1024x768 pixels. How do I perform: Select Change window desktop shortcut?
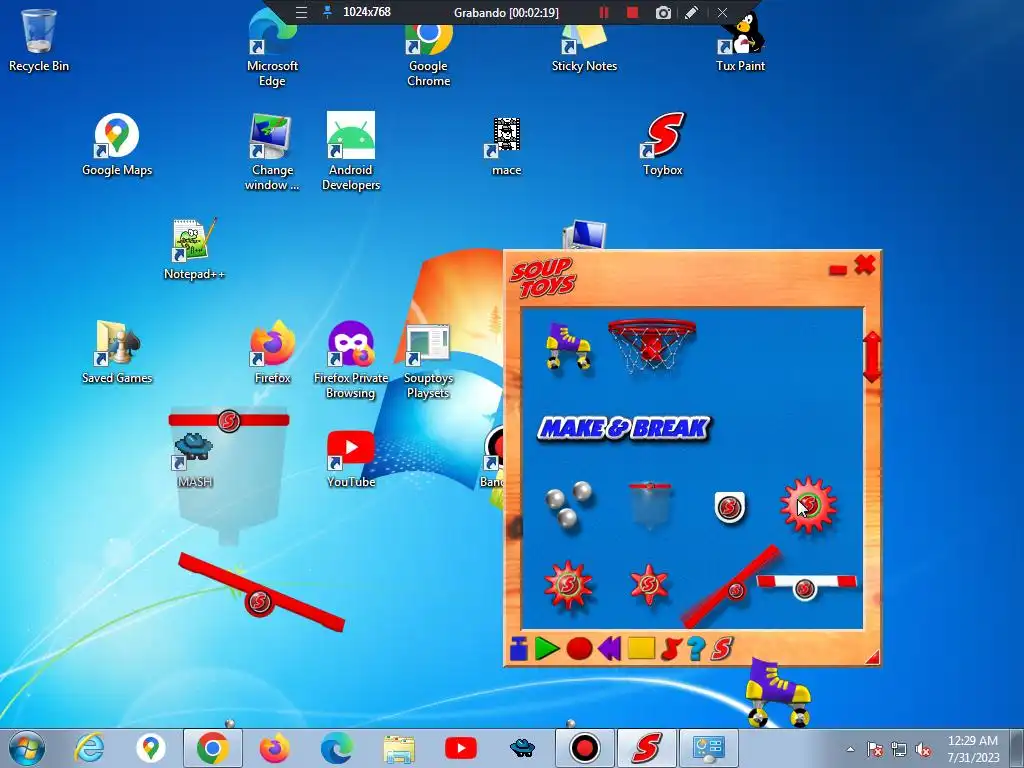pyautogui.click(x=272, y=152)
